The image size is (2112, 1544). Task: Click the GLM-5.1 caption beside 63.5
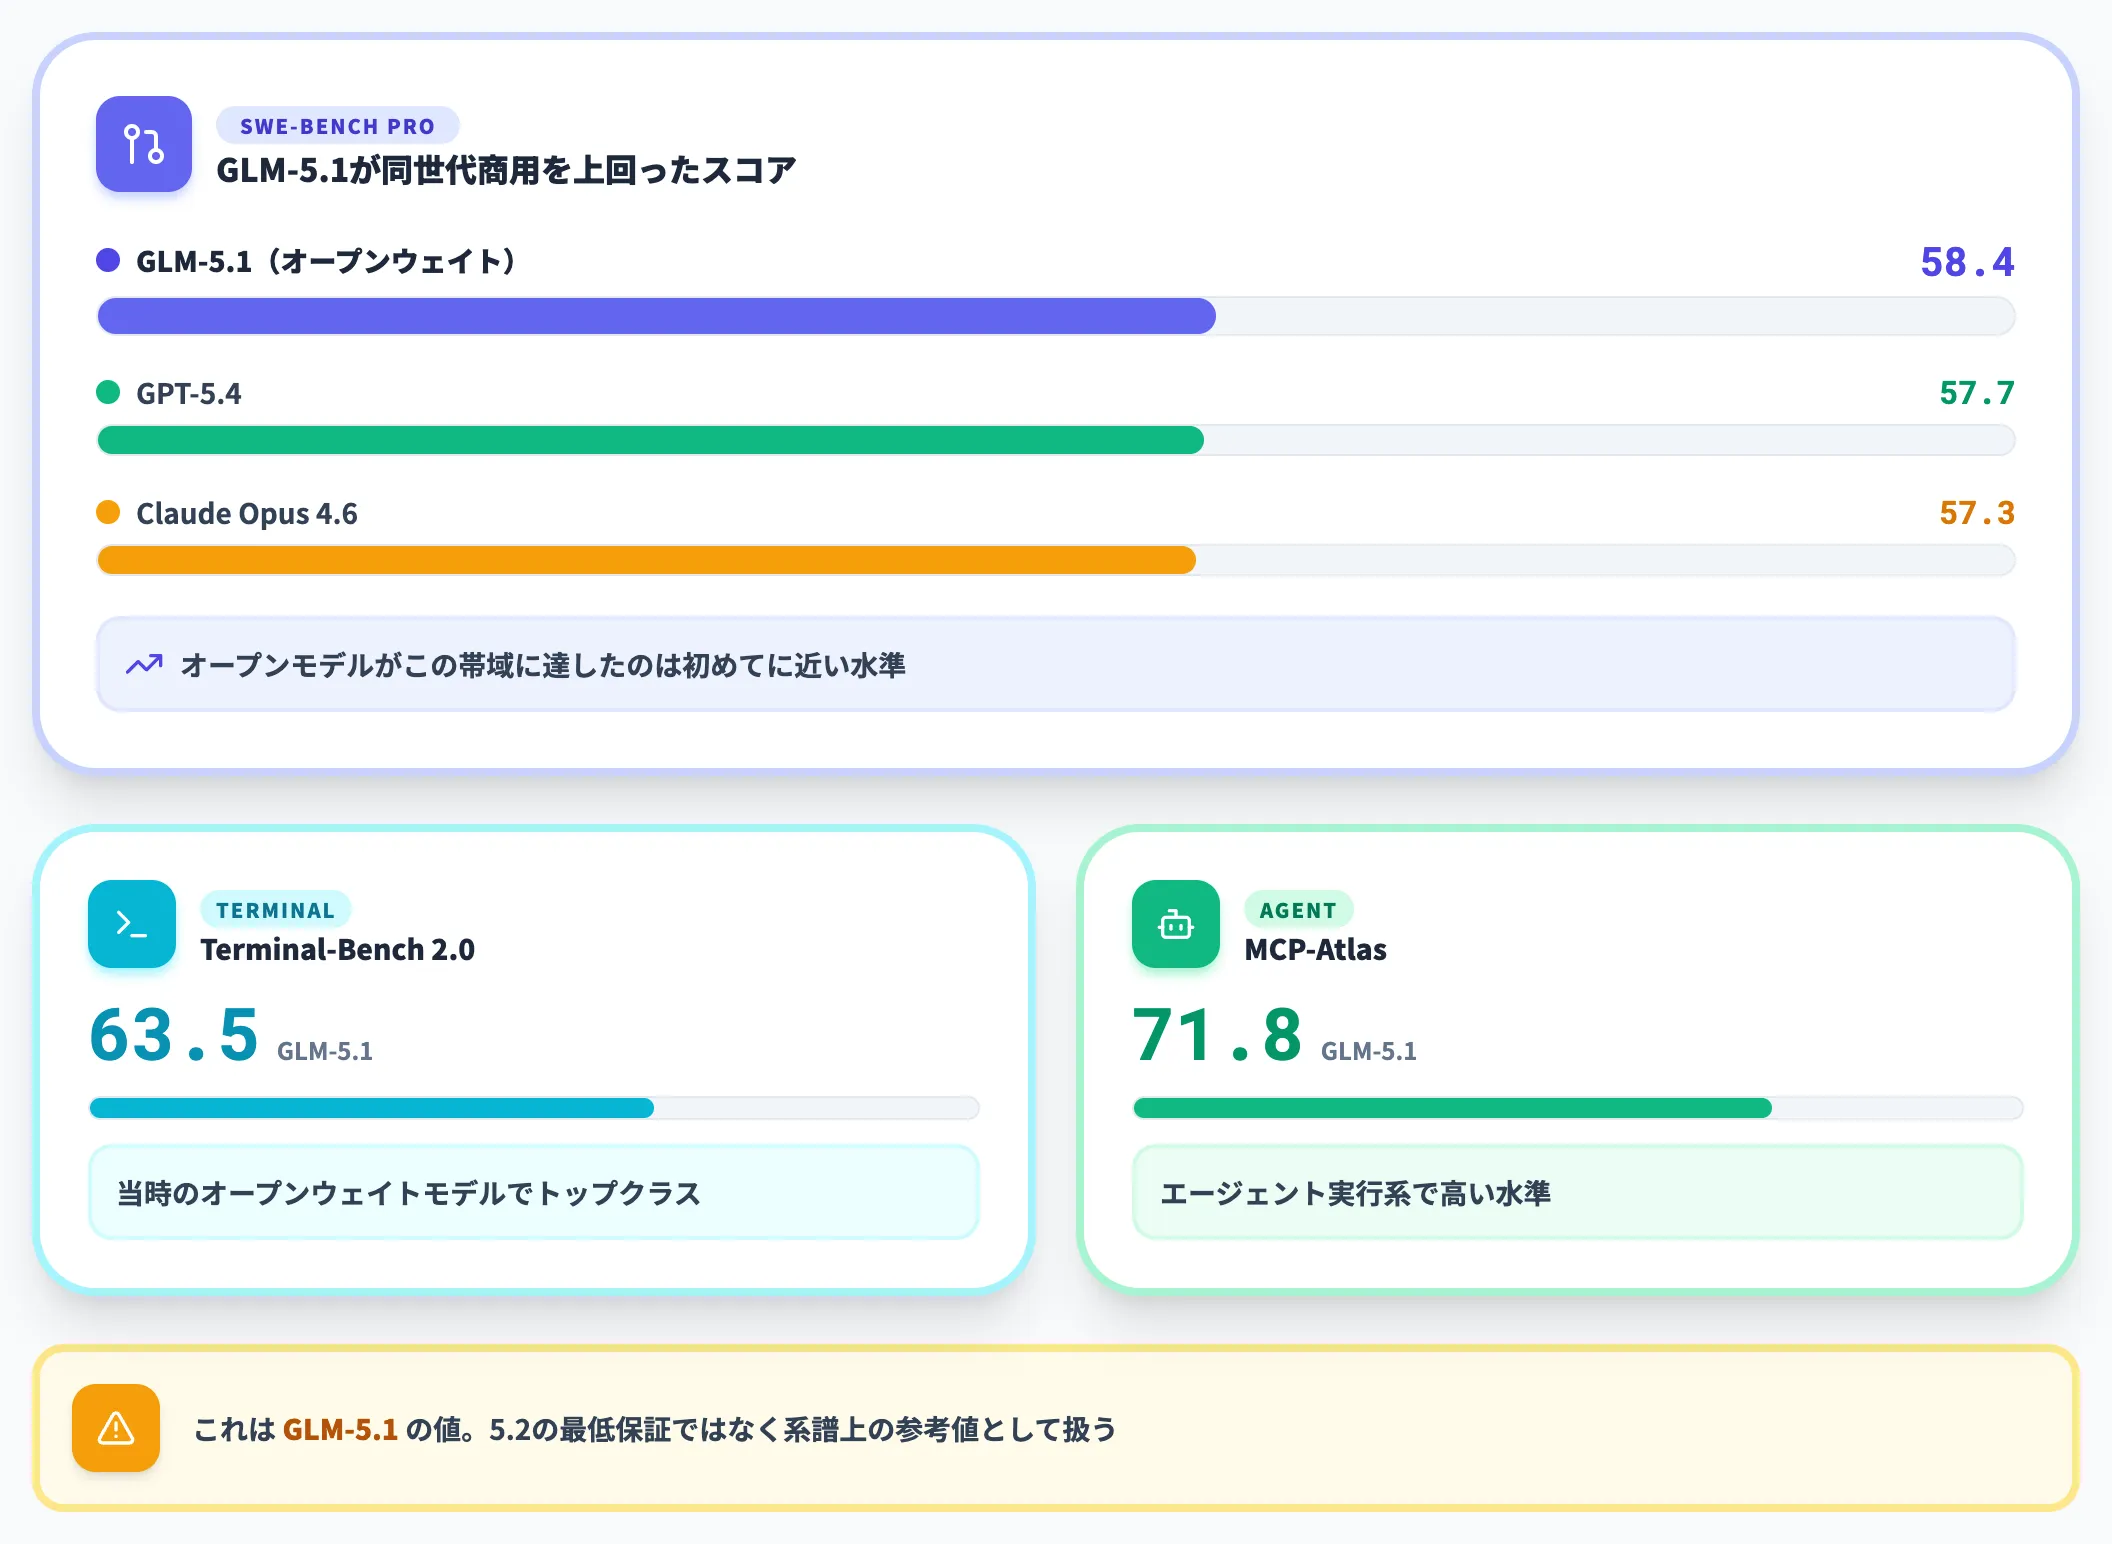(x=325, y=1051)
